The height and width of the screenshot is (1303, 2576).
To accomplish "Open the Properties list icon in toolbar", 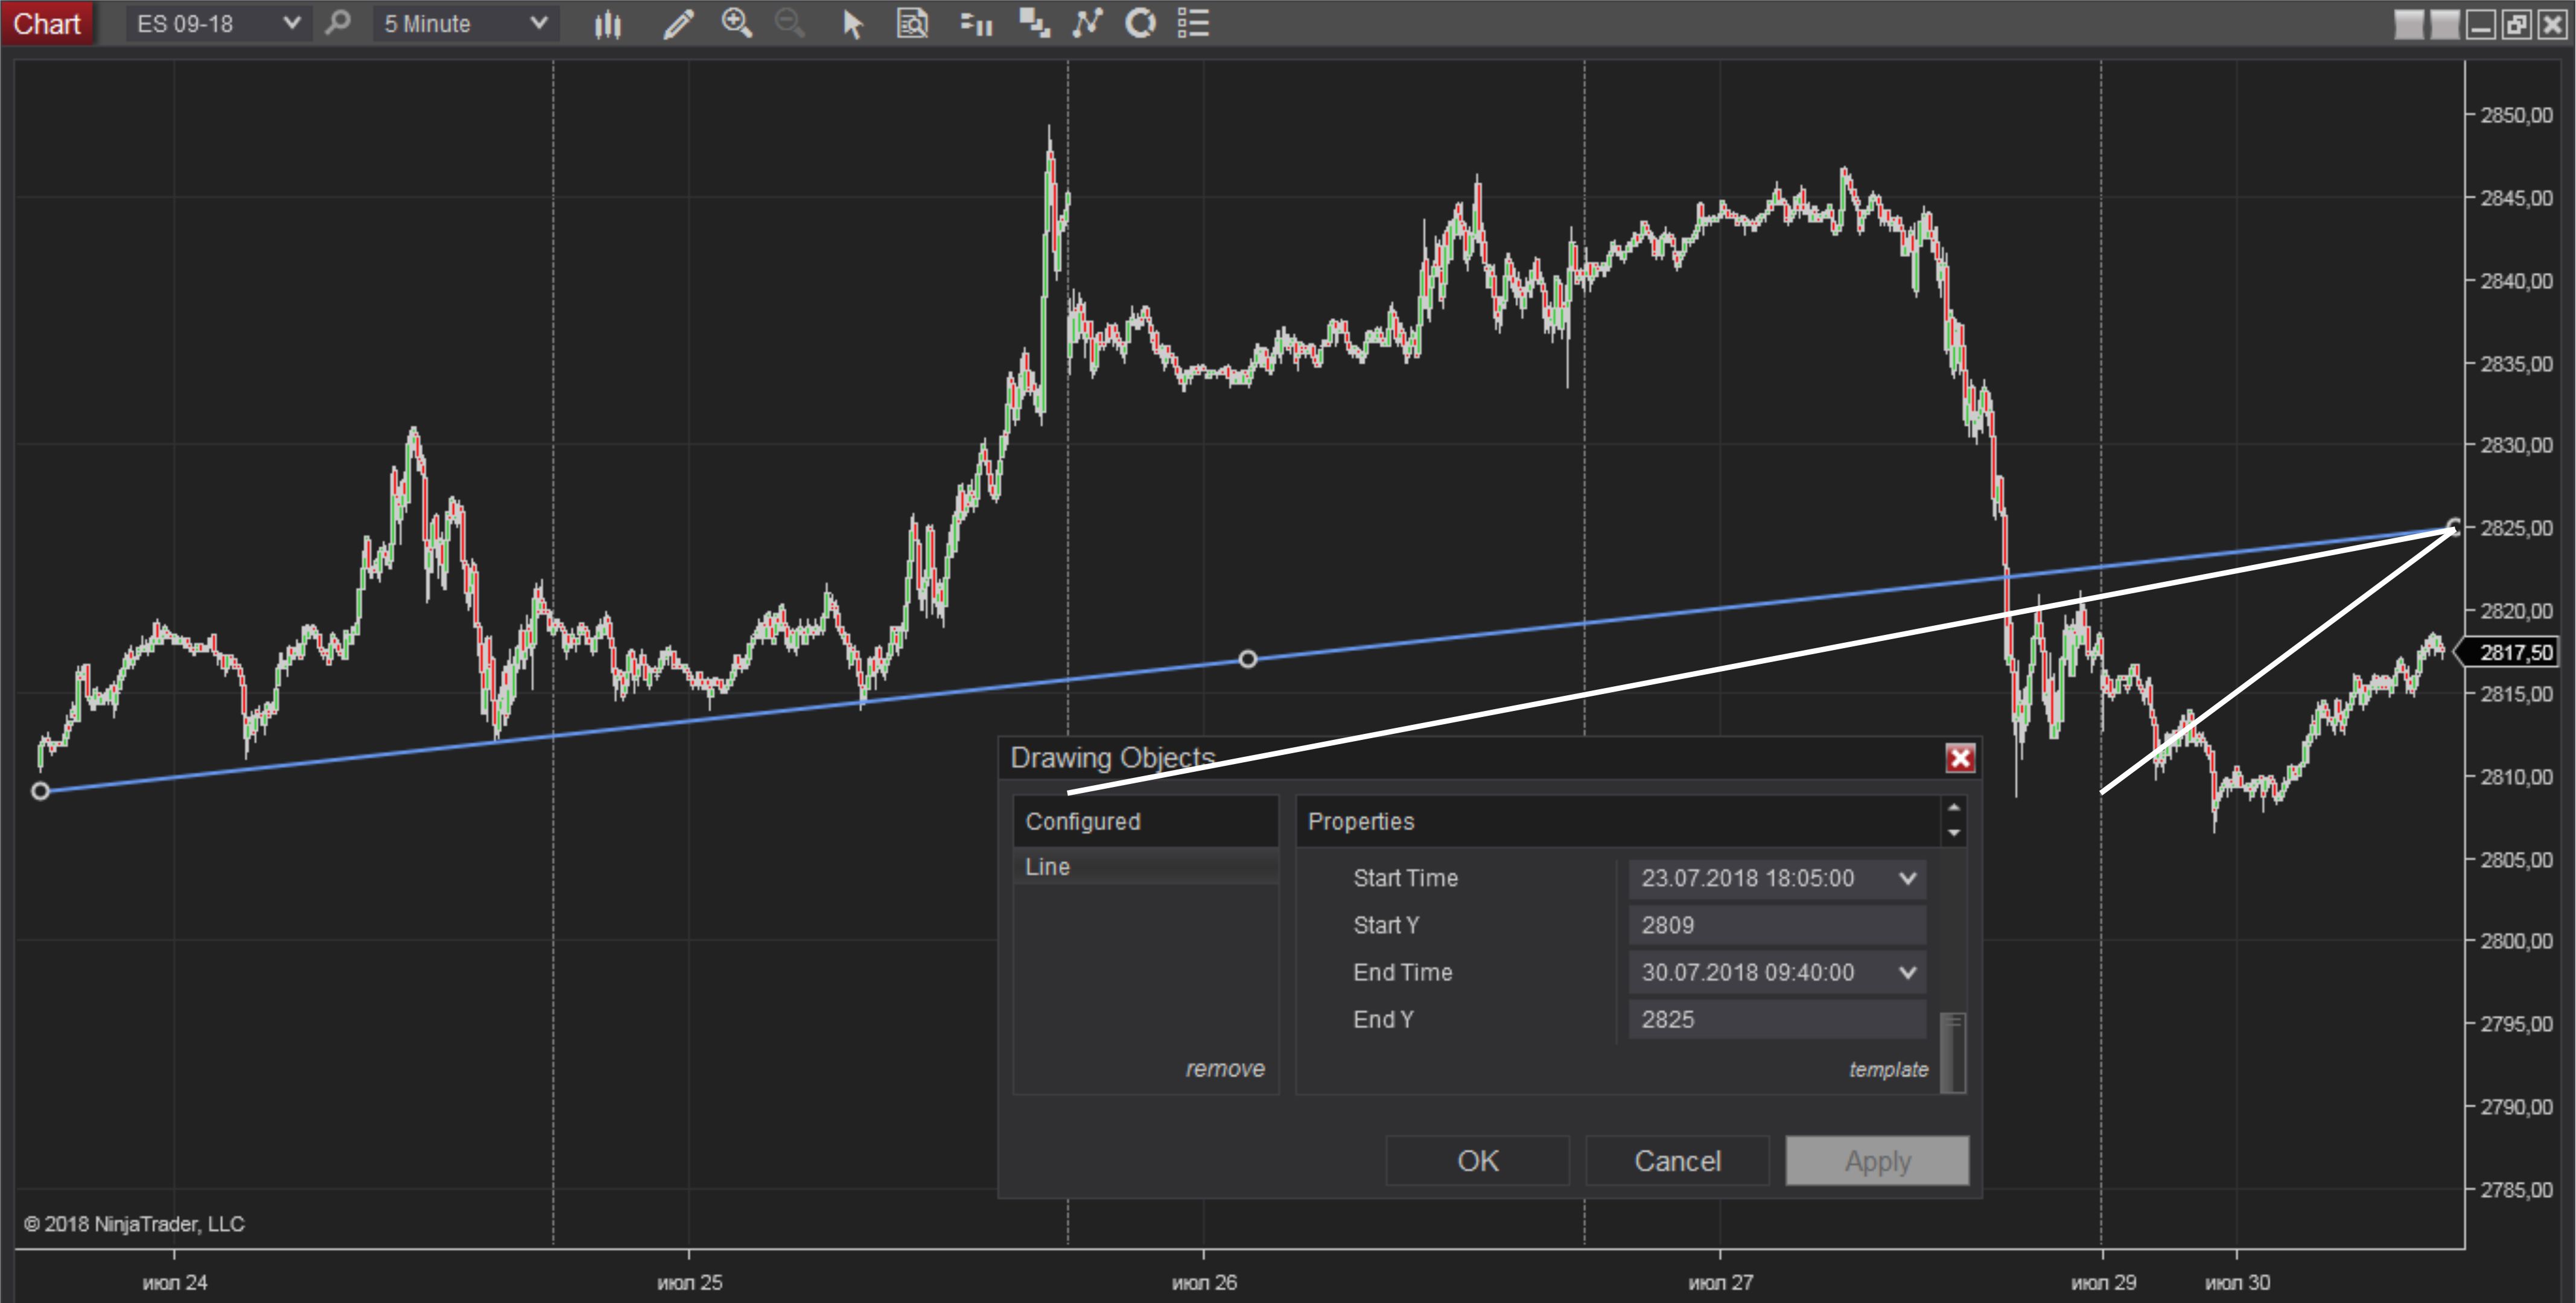I will click(1193, 23).
